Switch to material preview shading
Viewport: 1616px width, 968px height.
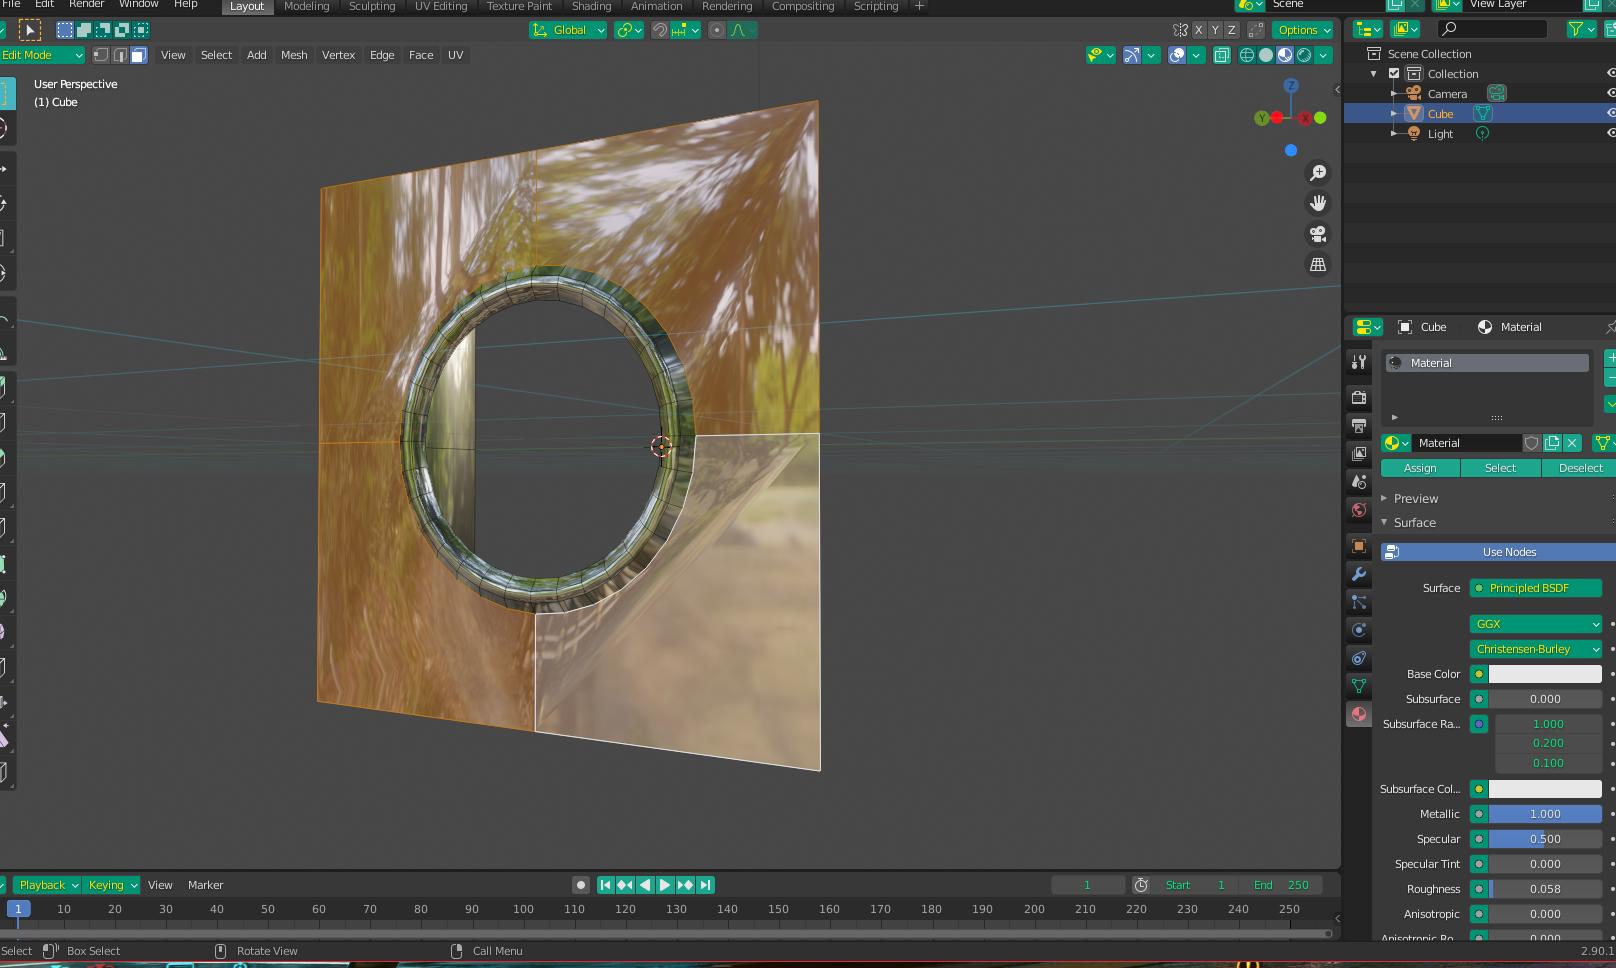[1285, 55]
